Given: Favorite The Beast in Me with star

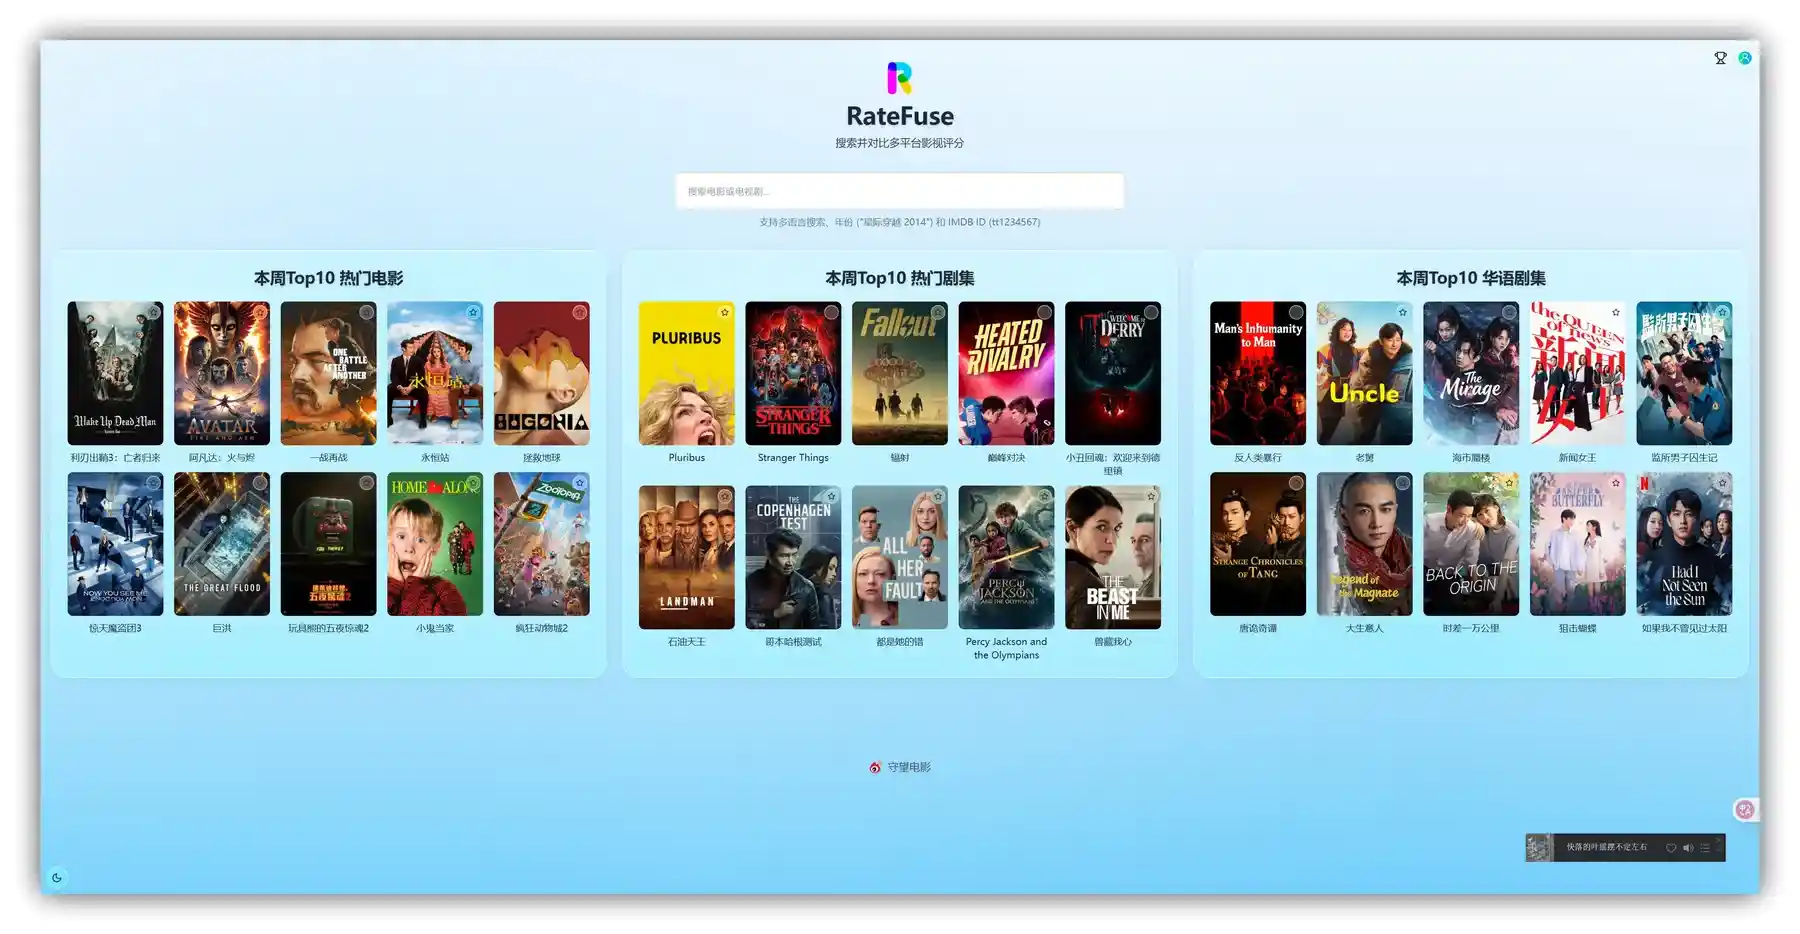Looking at the screenshot, I should coord(1151,496).
